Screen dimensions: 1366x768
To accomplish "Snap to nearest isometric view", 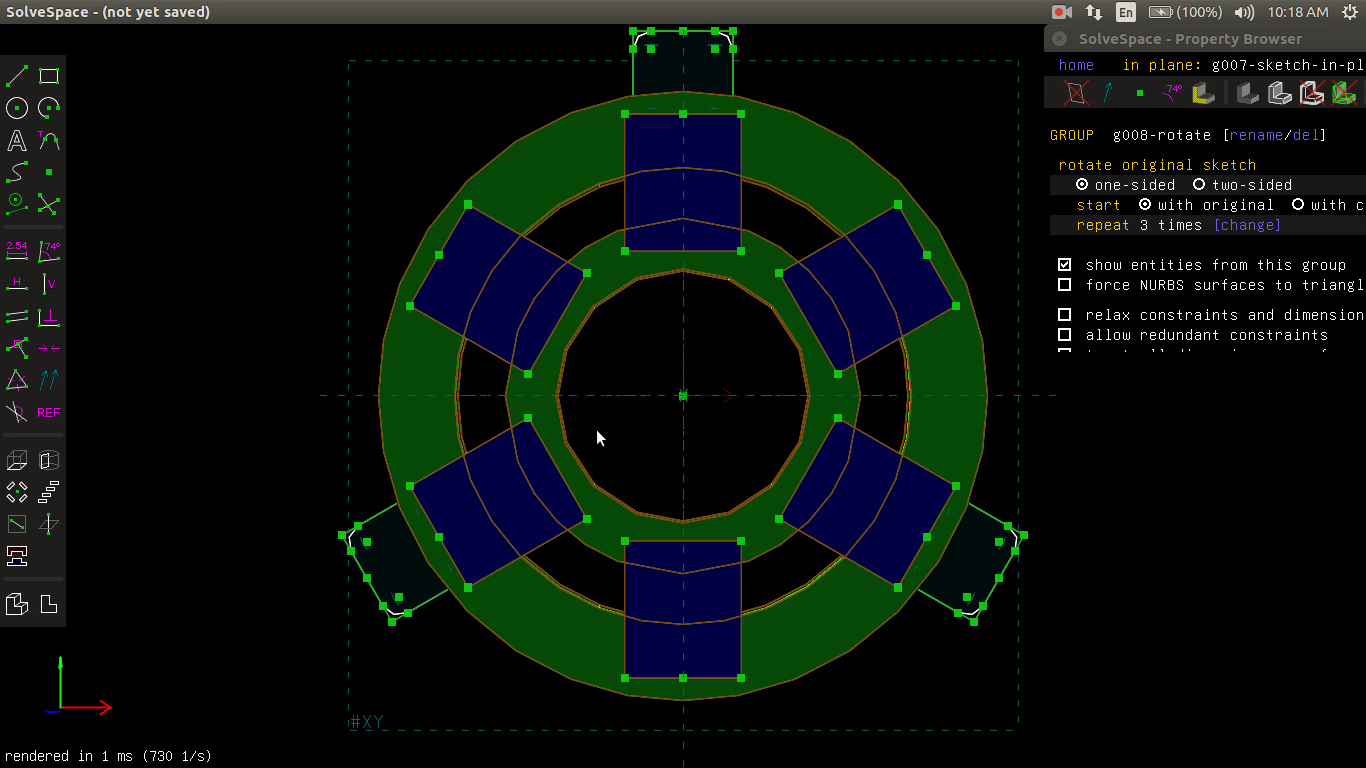I will pyautogui.click(x=17, y=603).
